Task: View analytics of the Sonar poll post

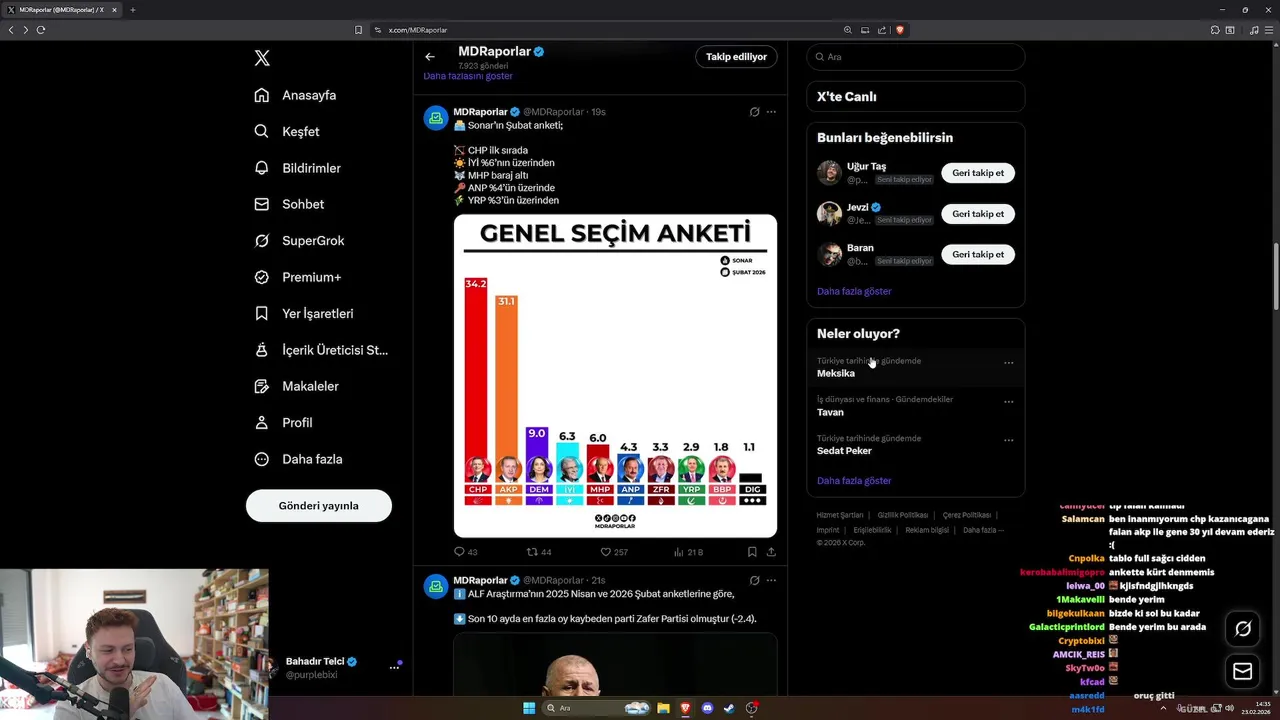Action: [x=689, y=552]
